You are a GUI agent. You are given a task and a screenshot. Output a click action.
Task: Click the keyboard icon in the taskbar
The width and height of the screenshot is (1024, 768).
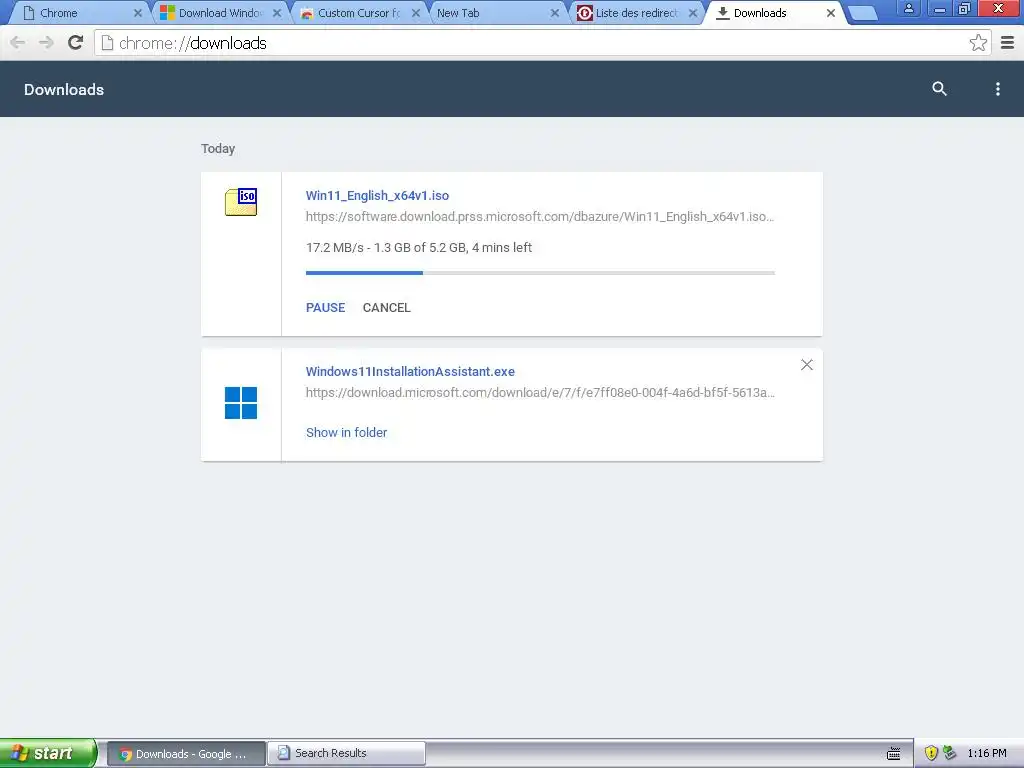coord(893,754)
